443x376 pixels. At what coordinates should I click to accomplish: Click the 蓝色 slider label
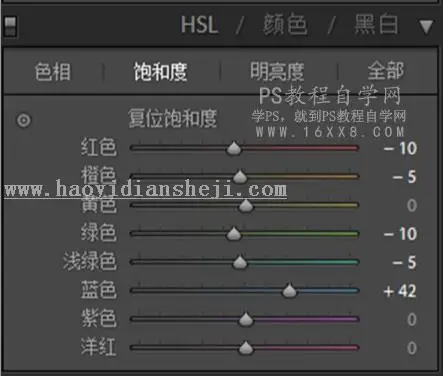(98, 289)
